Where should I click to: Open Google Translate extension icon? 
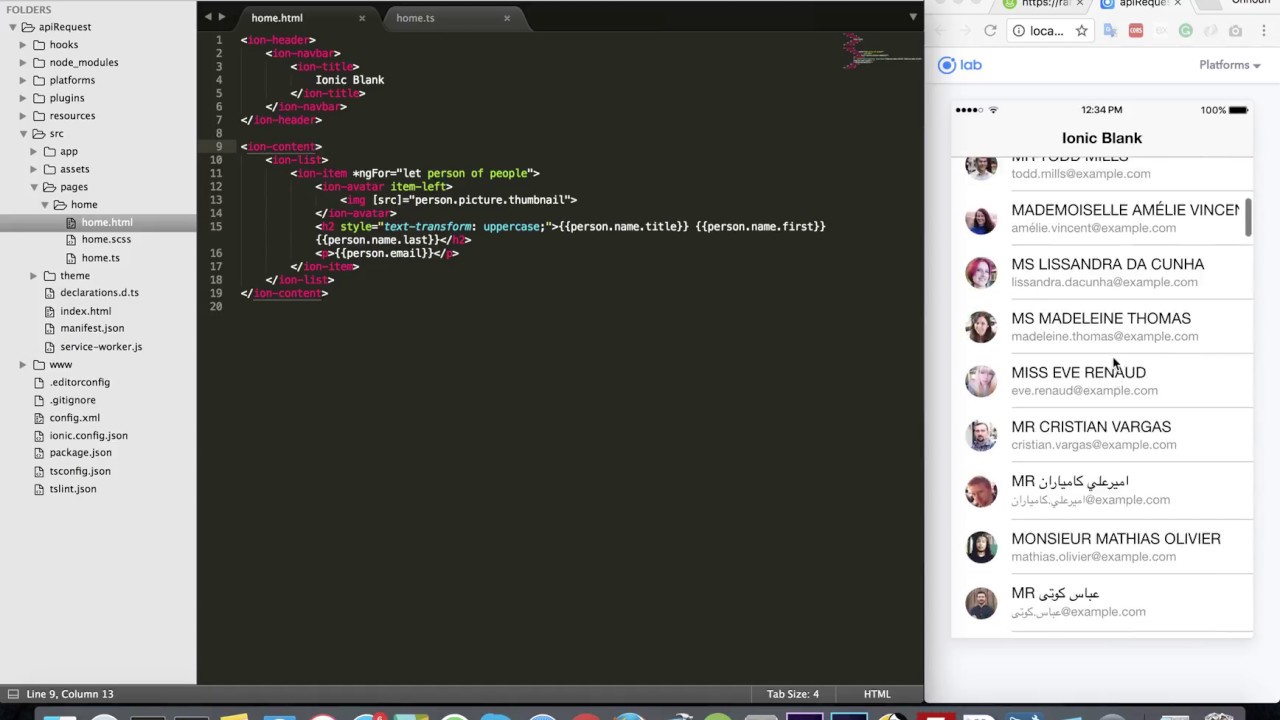1110,31
